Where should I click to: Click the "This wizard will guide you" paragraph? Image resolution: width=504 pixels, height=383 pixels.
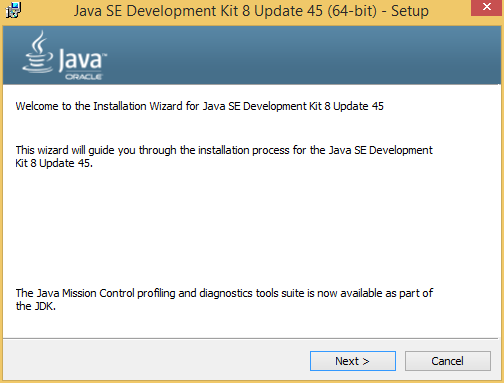[x=224, y=156]
